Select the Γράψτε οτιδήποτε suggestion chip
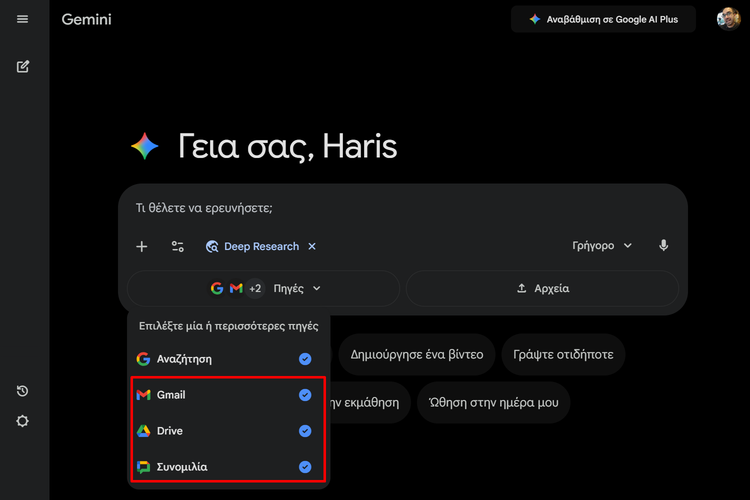This screenshot has width=750, height=500. pyautogui.click(x=564, y=354)
